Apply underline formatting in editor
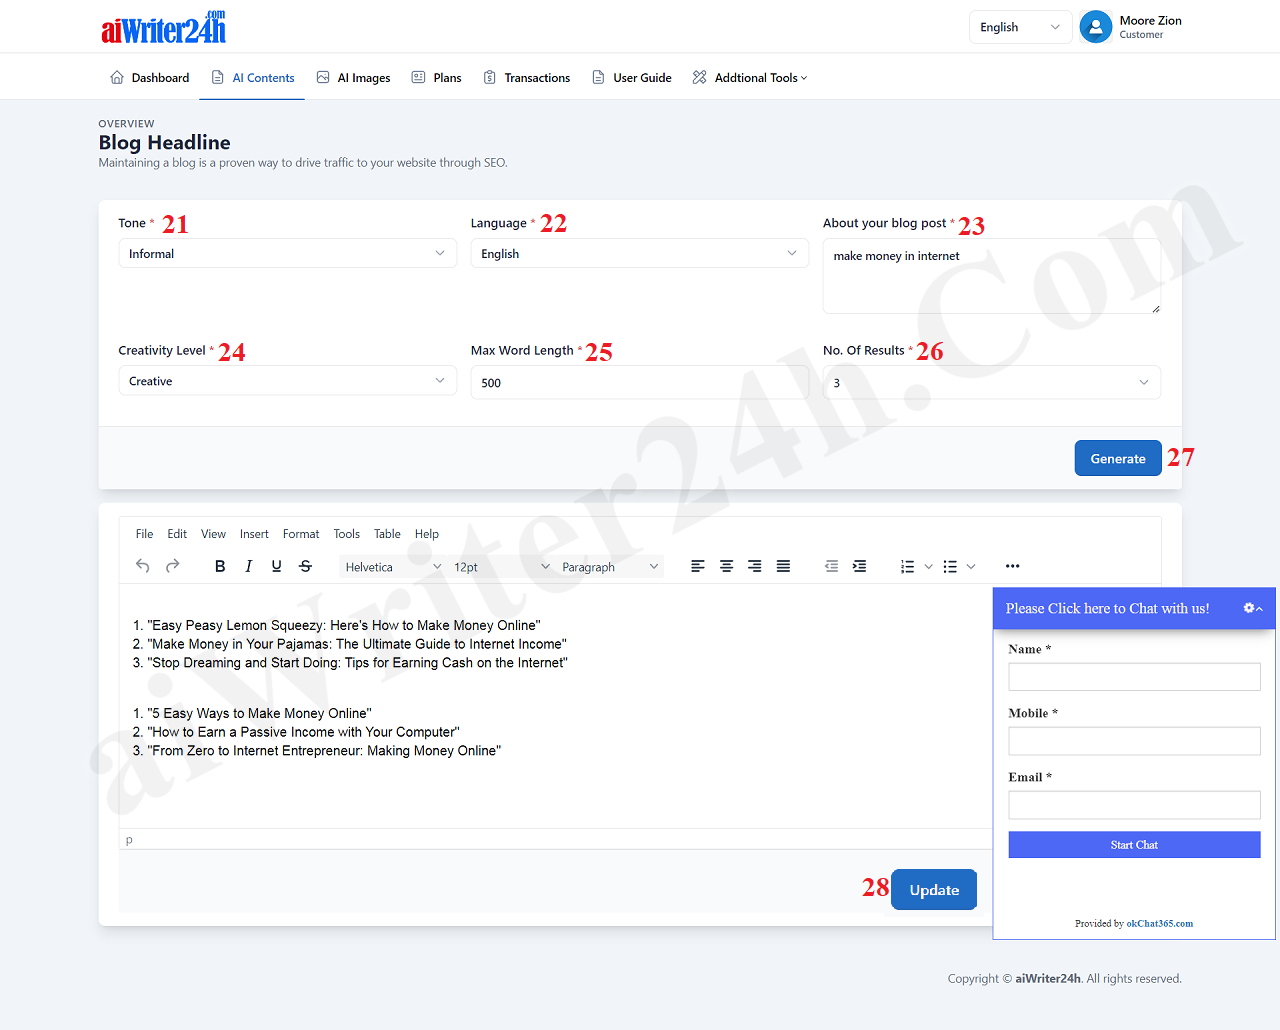Screen dimensions: 1280x1030 point(277,566)
